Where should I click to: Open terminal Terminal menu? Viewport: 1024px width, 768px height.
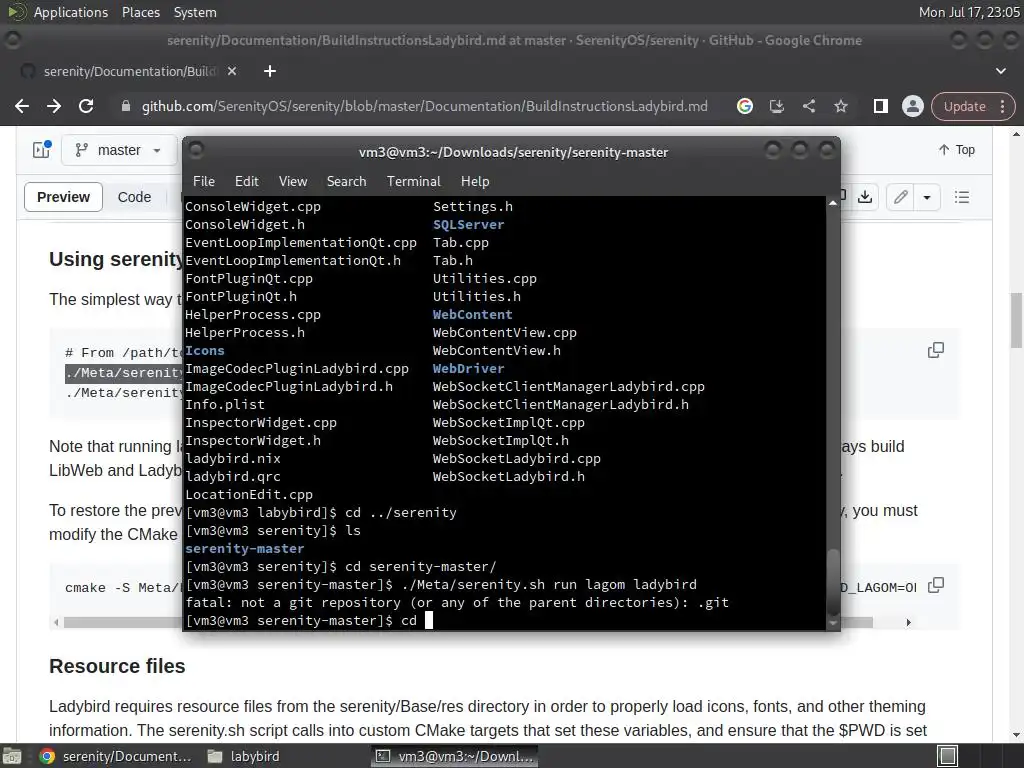pos(413,181)
